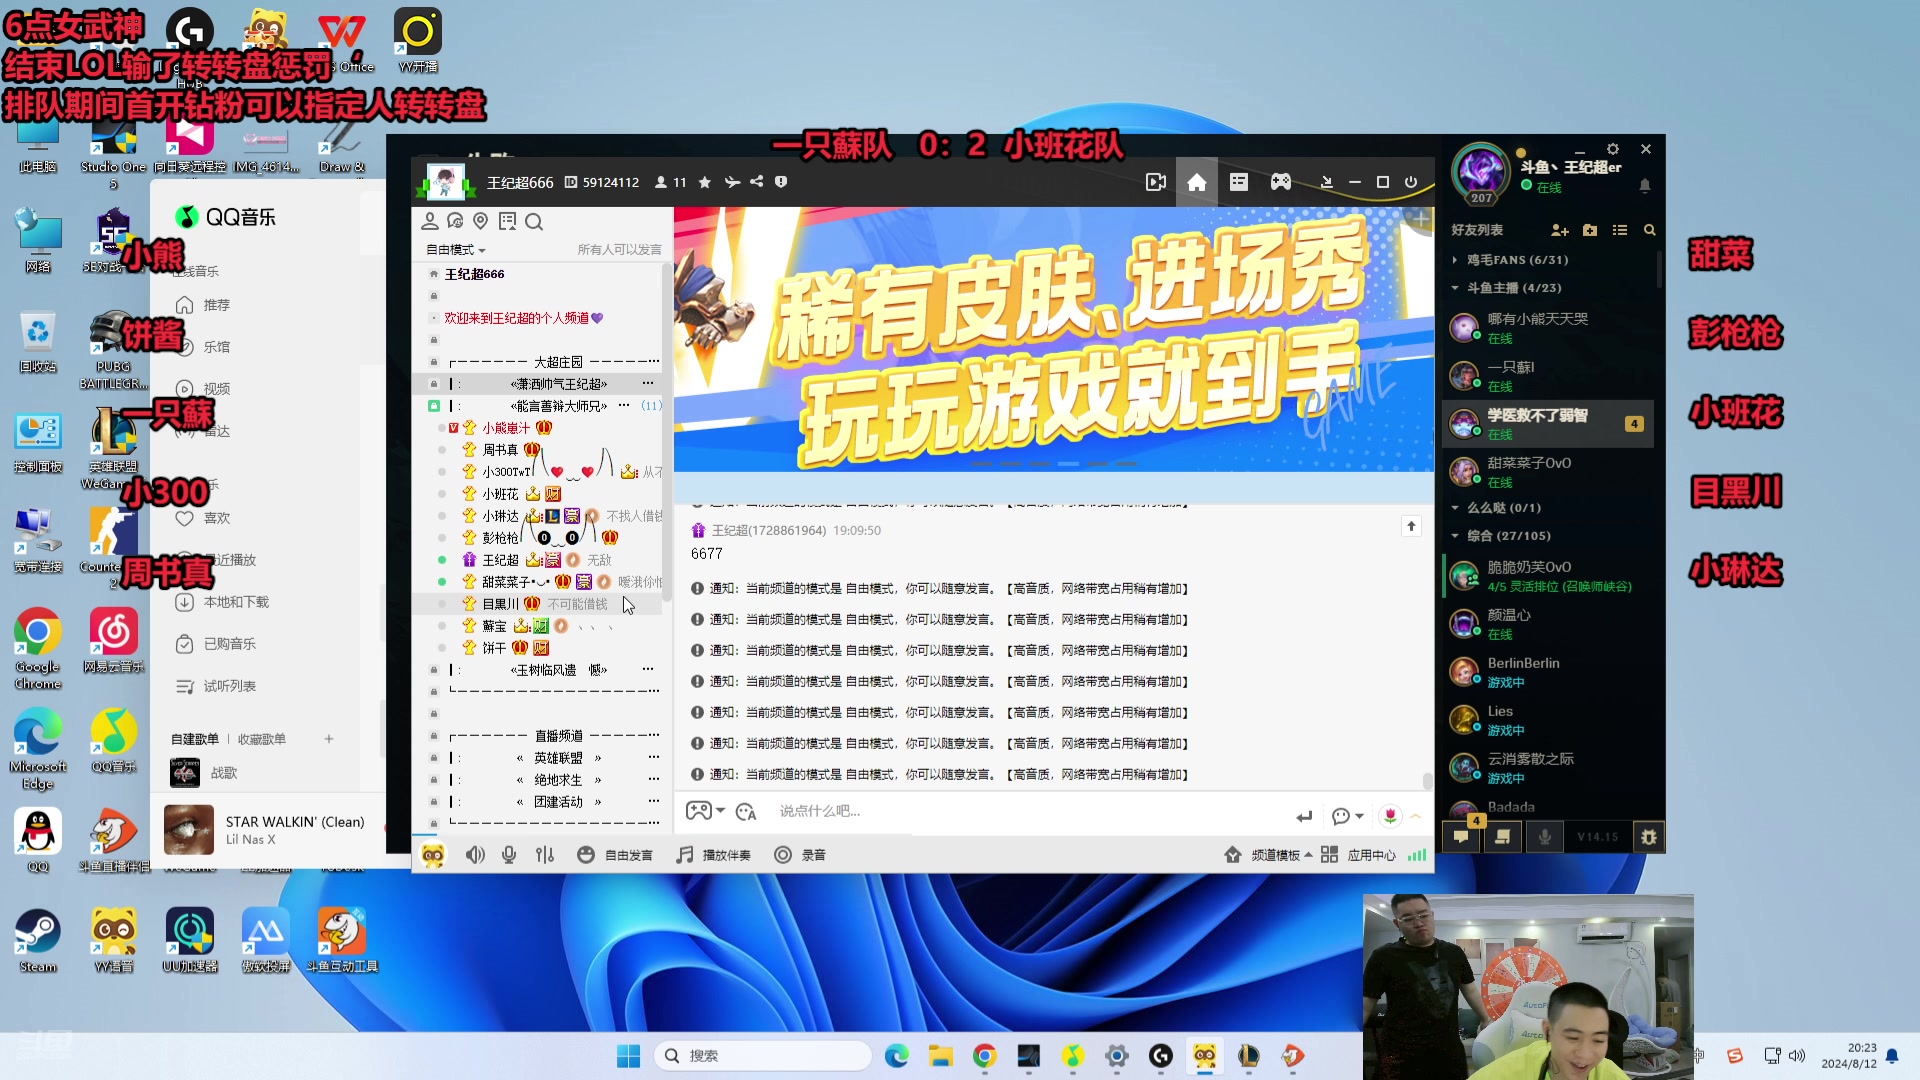Open the list panel icon in YY header
Viewport: 1920px width, 1080px height.
(x=1239, y=182)
